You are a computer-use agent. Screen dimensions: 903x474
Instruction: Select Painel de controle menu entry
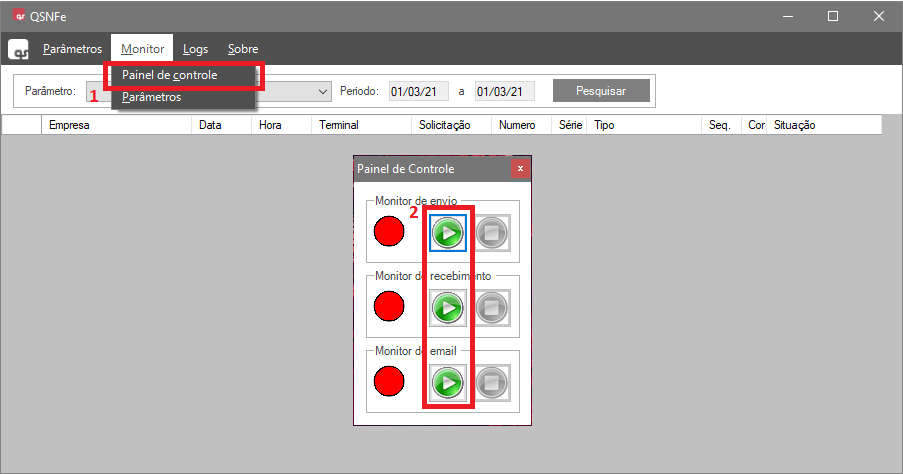point(169,75)
